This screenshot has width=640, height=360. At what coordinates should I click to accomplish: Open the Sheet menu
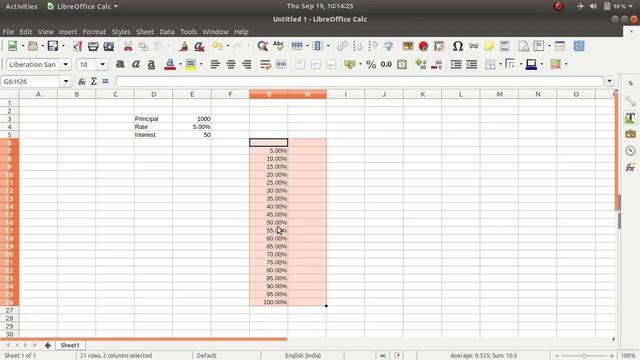[x=145, y=31]
